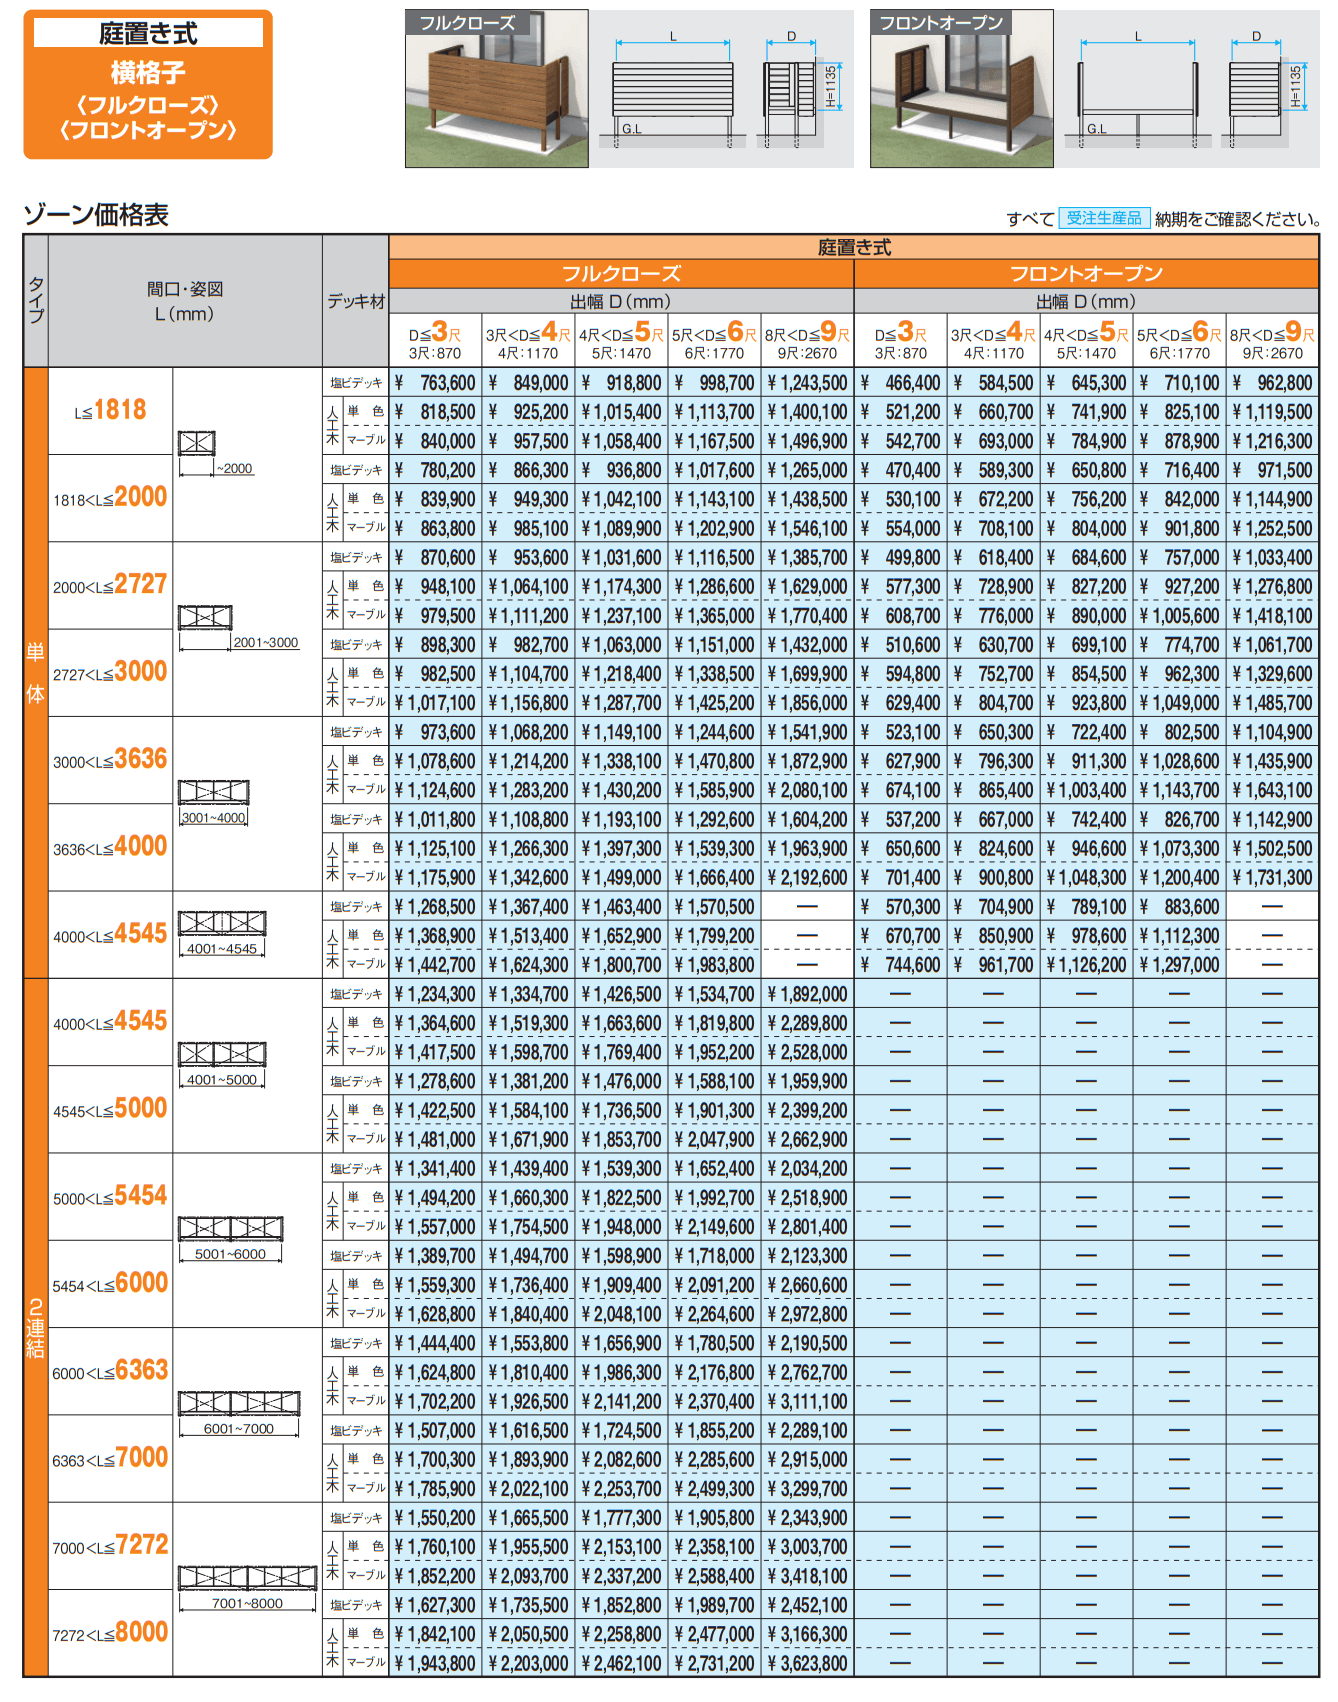This screenshot has height=1702, width=1338.
Task: Select the ¥3,623,800 price cell
Action: coord(808,1663)
